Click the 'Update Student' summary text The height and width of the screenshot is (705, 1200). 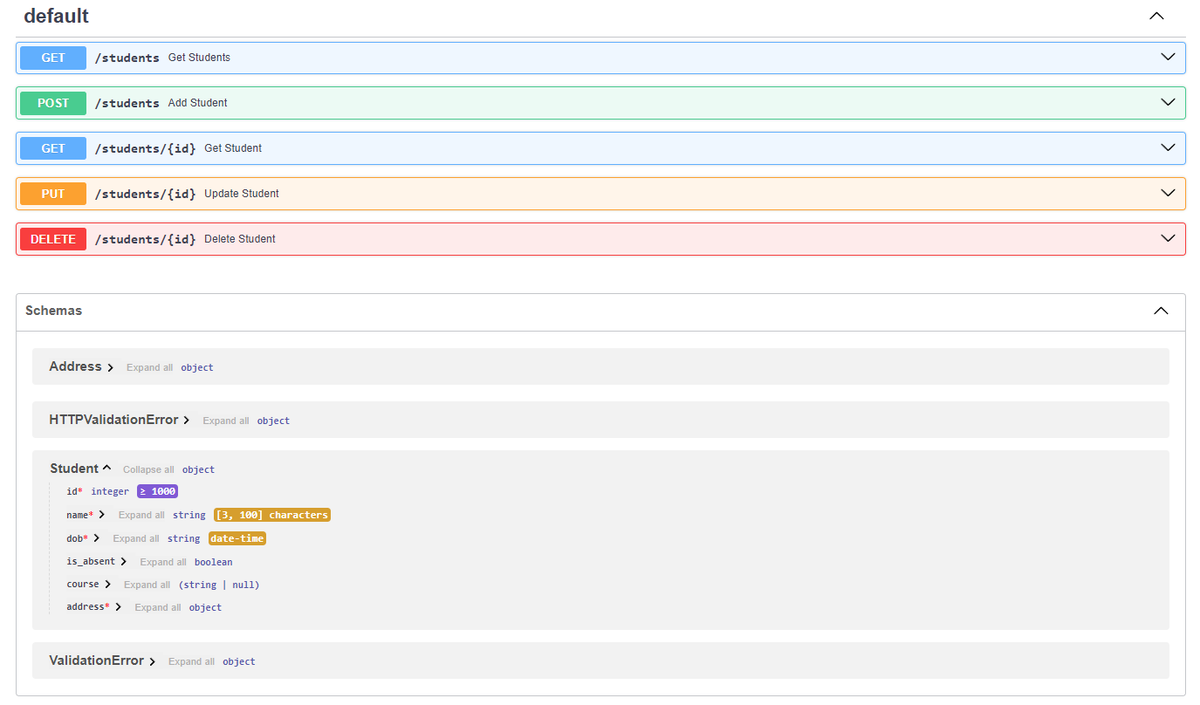(x=241, y=194)
